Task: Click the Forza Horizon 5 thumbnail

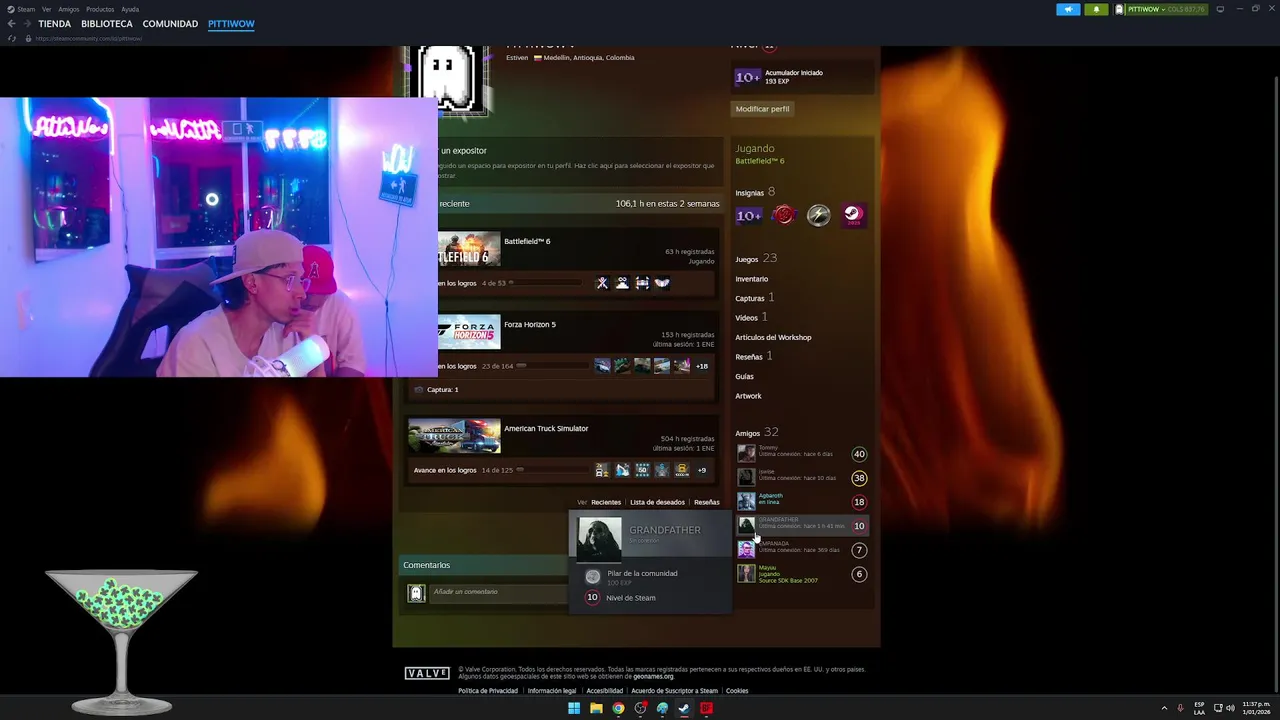Action: coord(469,332)
